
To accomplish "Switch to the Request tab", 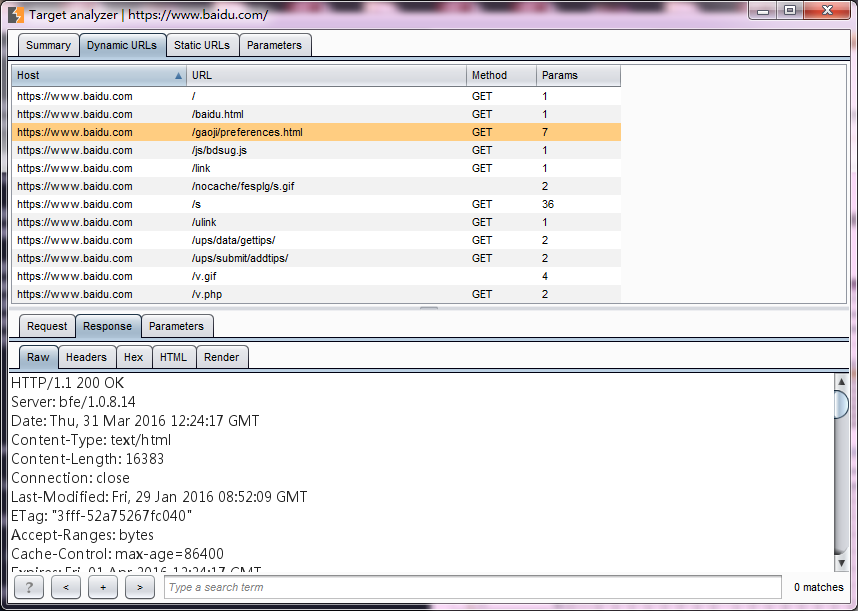I will tap(47, 326).
